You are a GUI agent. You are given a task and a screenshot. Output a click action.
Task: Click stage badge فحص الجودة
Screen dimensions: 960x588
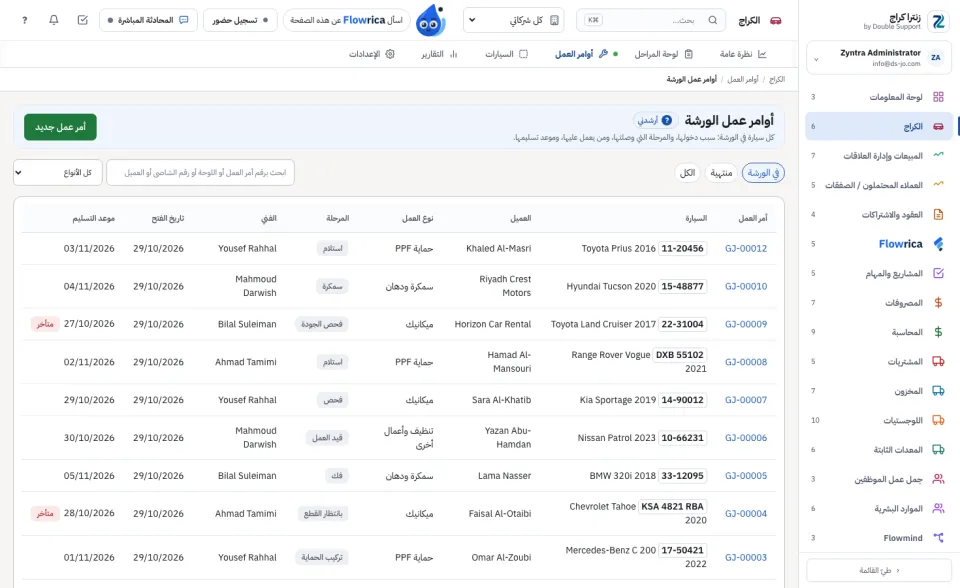[x=321, y=324]
